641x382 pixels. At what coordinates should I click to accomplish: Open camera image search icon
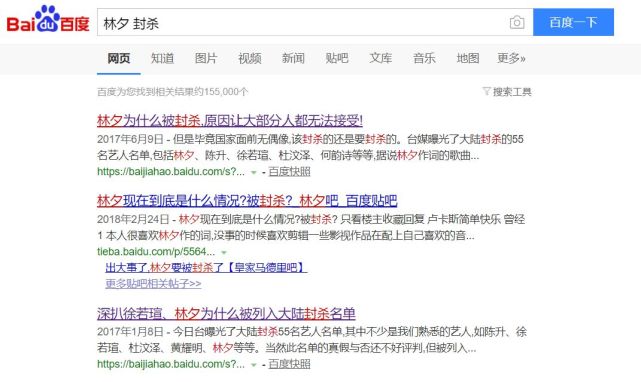pyautogui.click(x=517, y=22)
